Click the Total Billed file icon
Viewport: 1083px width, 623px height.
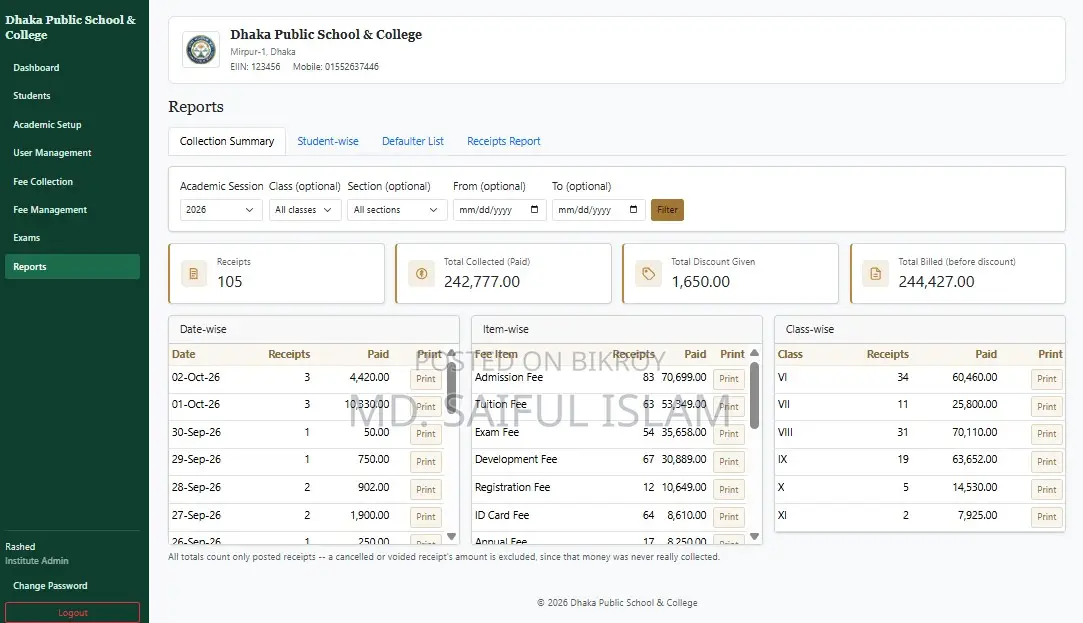tap(875, 274)
